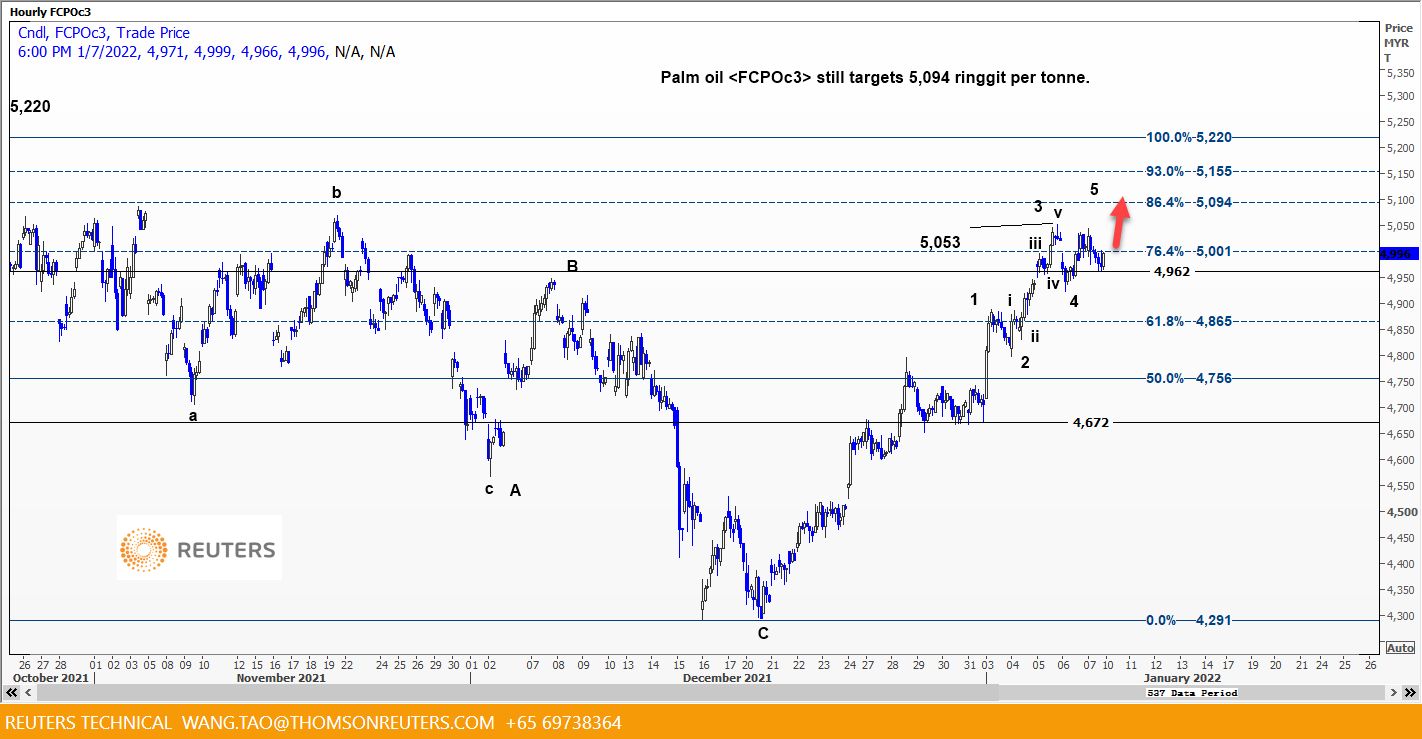The width and height of the screenshot is (1422, 739).
Task: Click the 4,300 price axis value
Action: click(x=1400, y=616)
